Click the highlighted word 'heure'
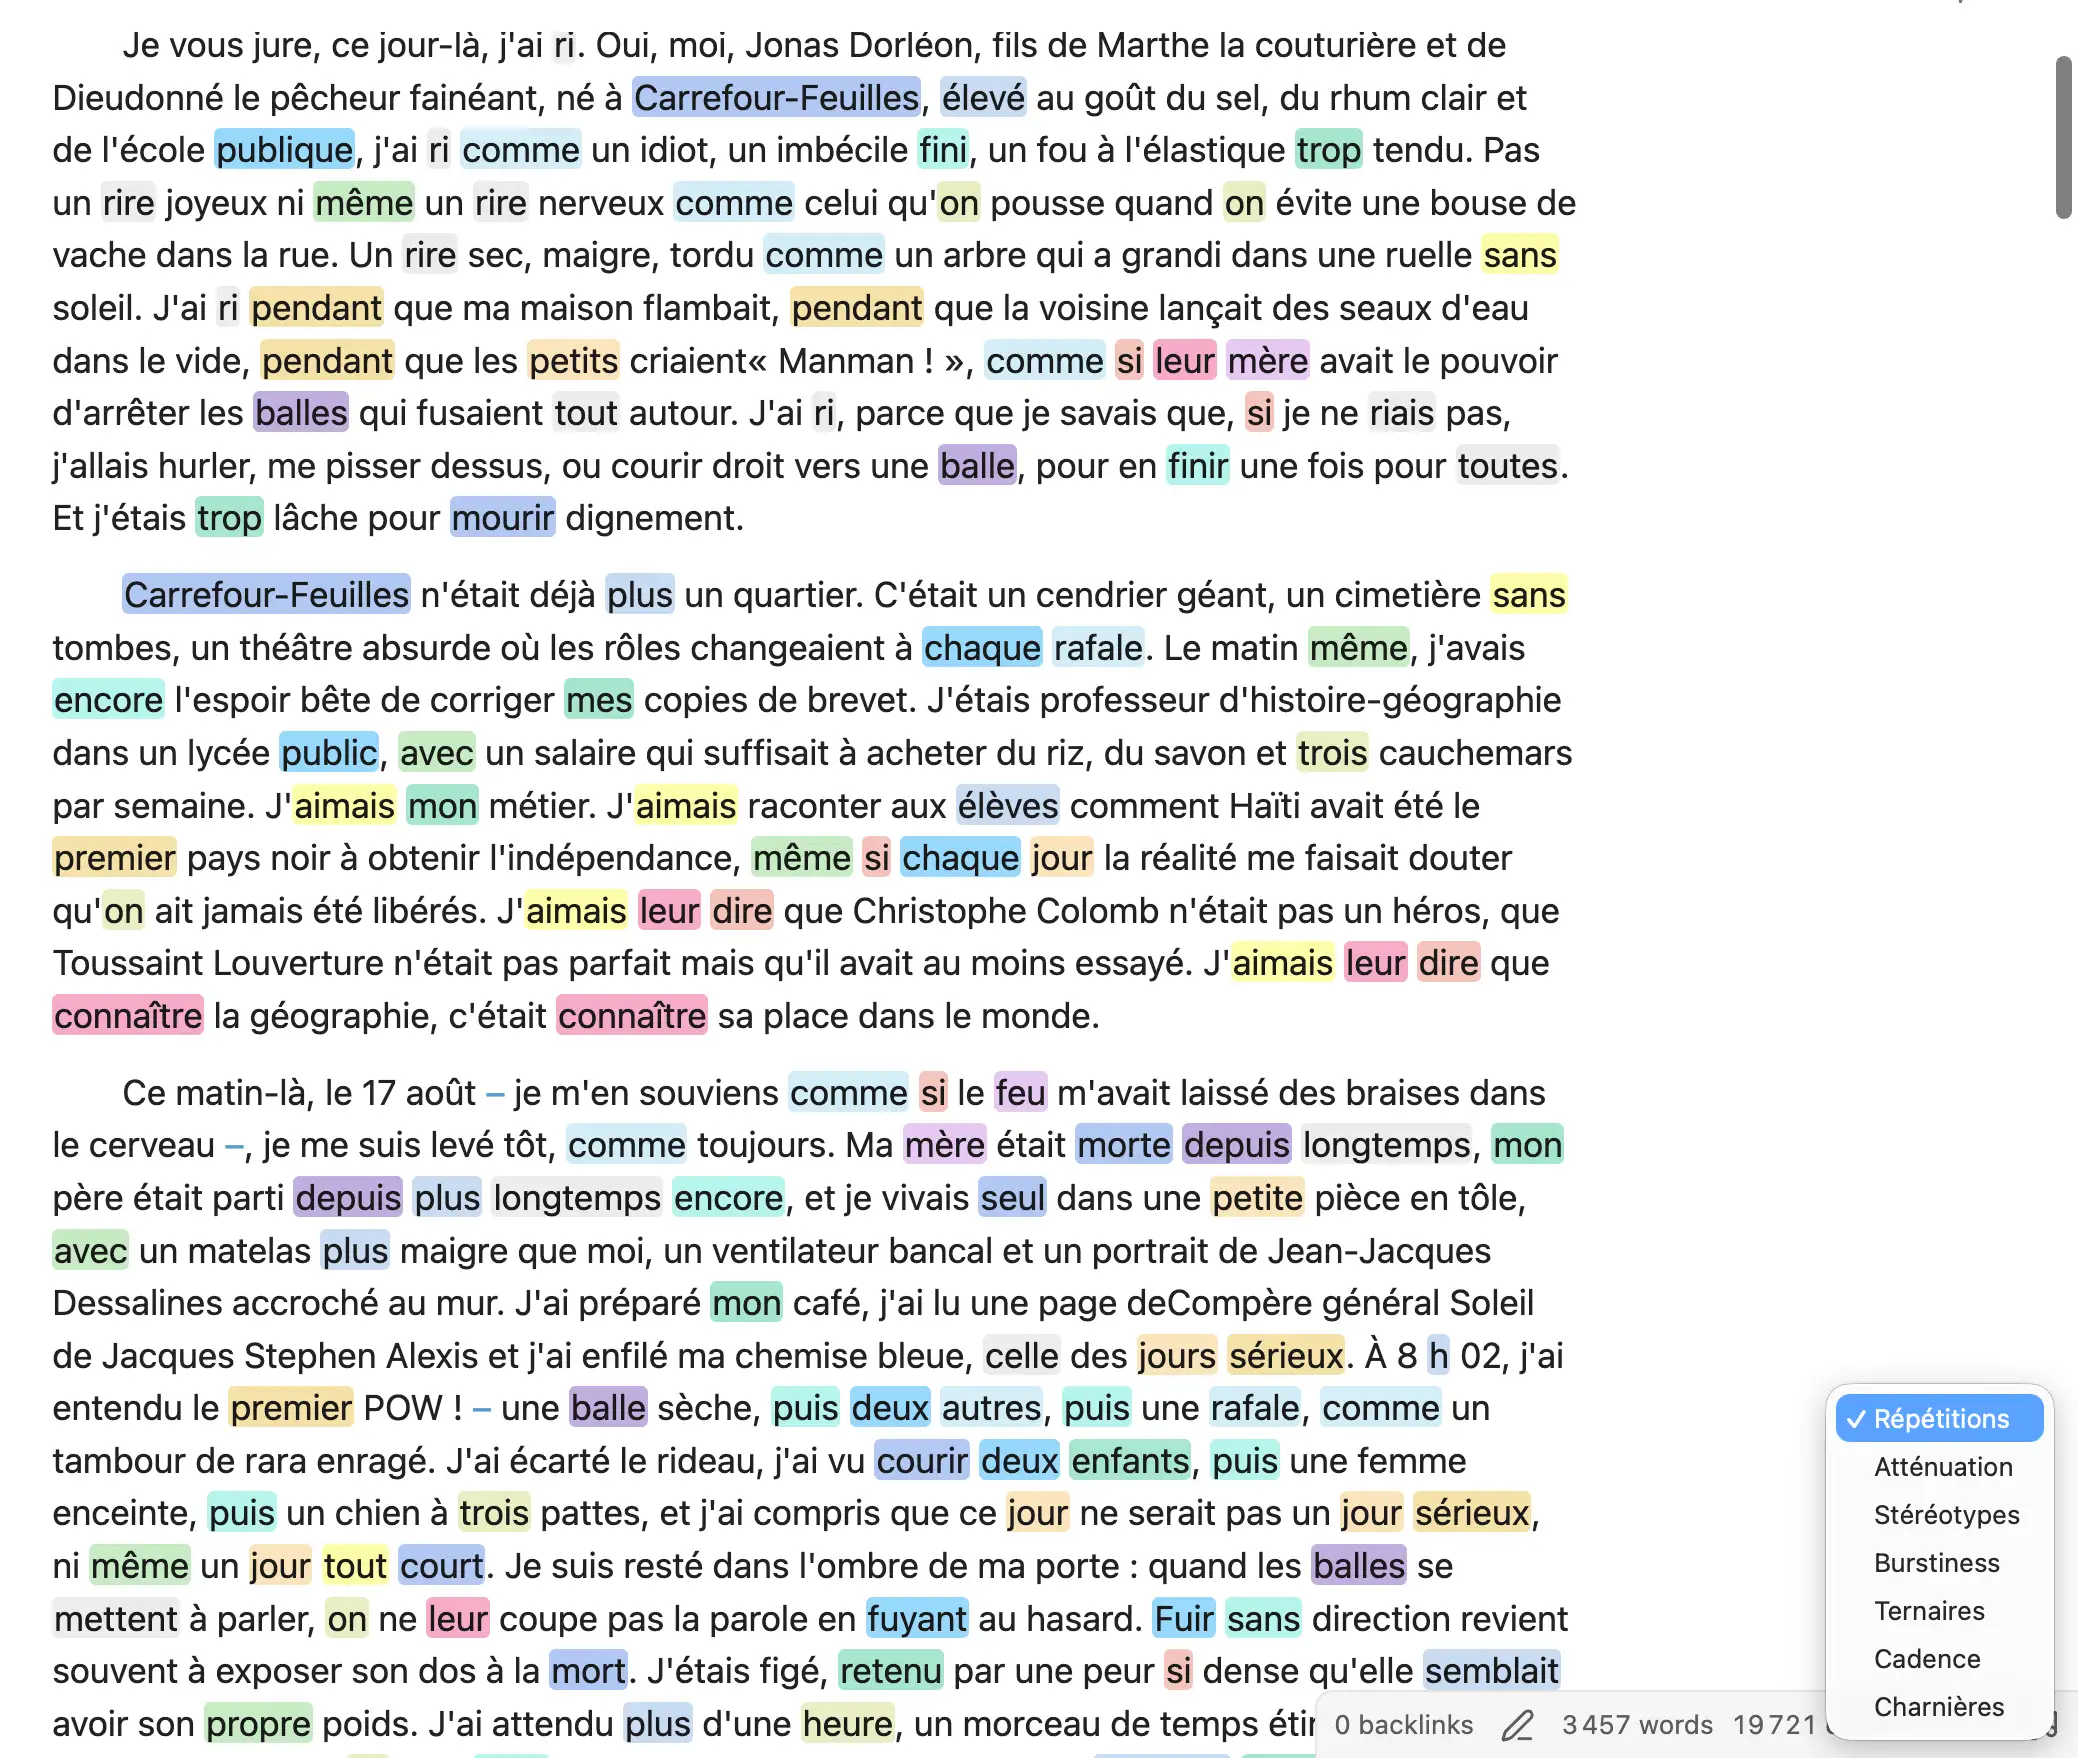The width and height of the screenshot is (2078, 1758). (x=847, y=1723)
